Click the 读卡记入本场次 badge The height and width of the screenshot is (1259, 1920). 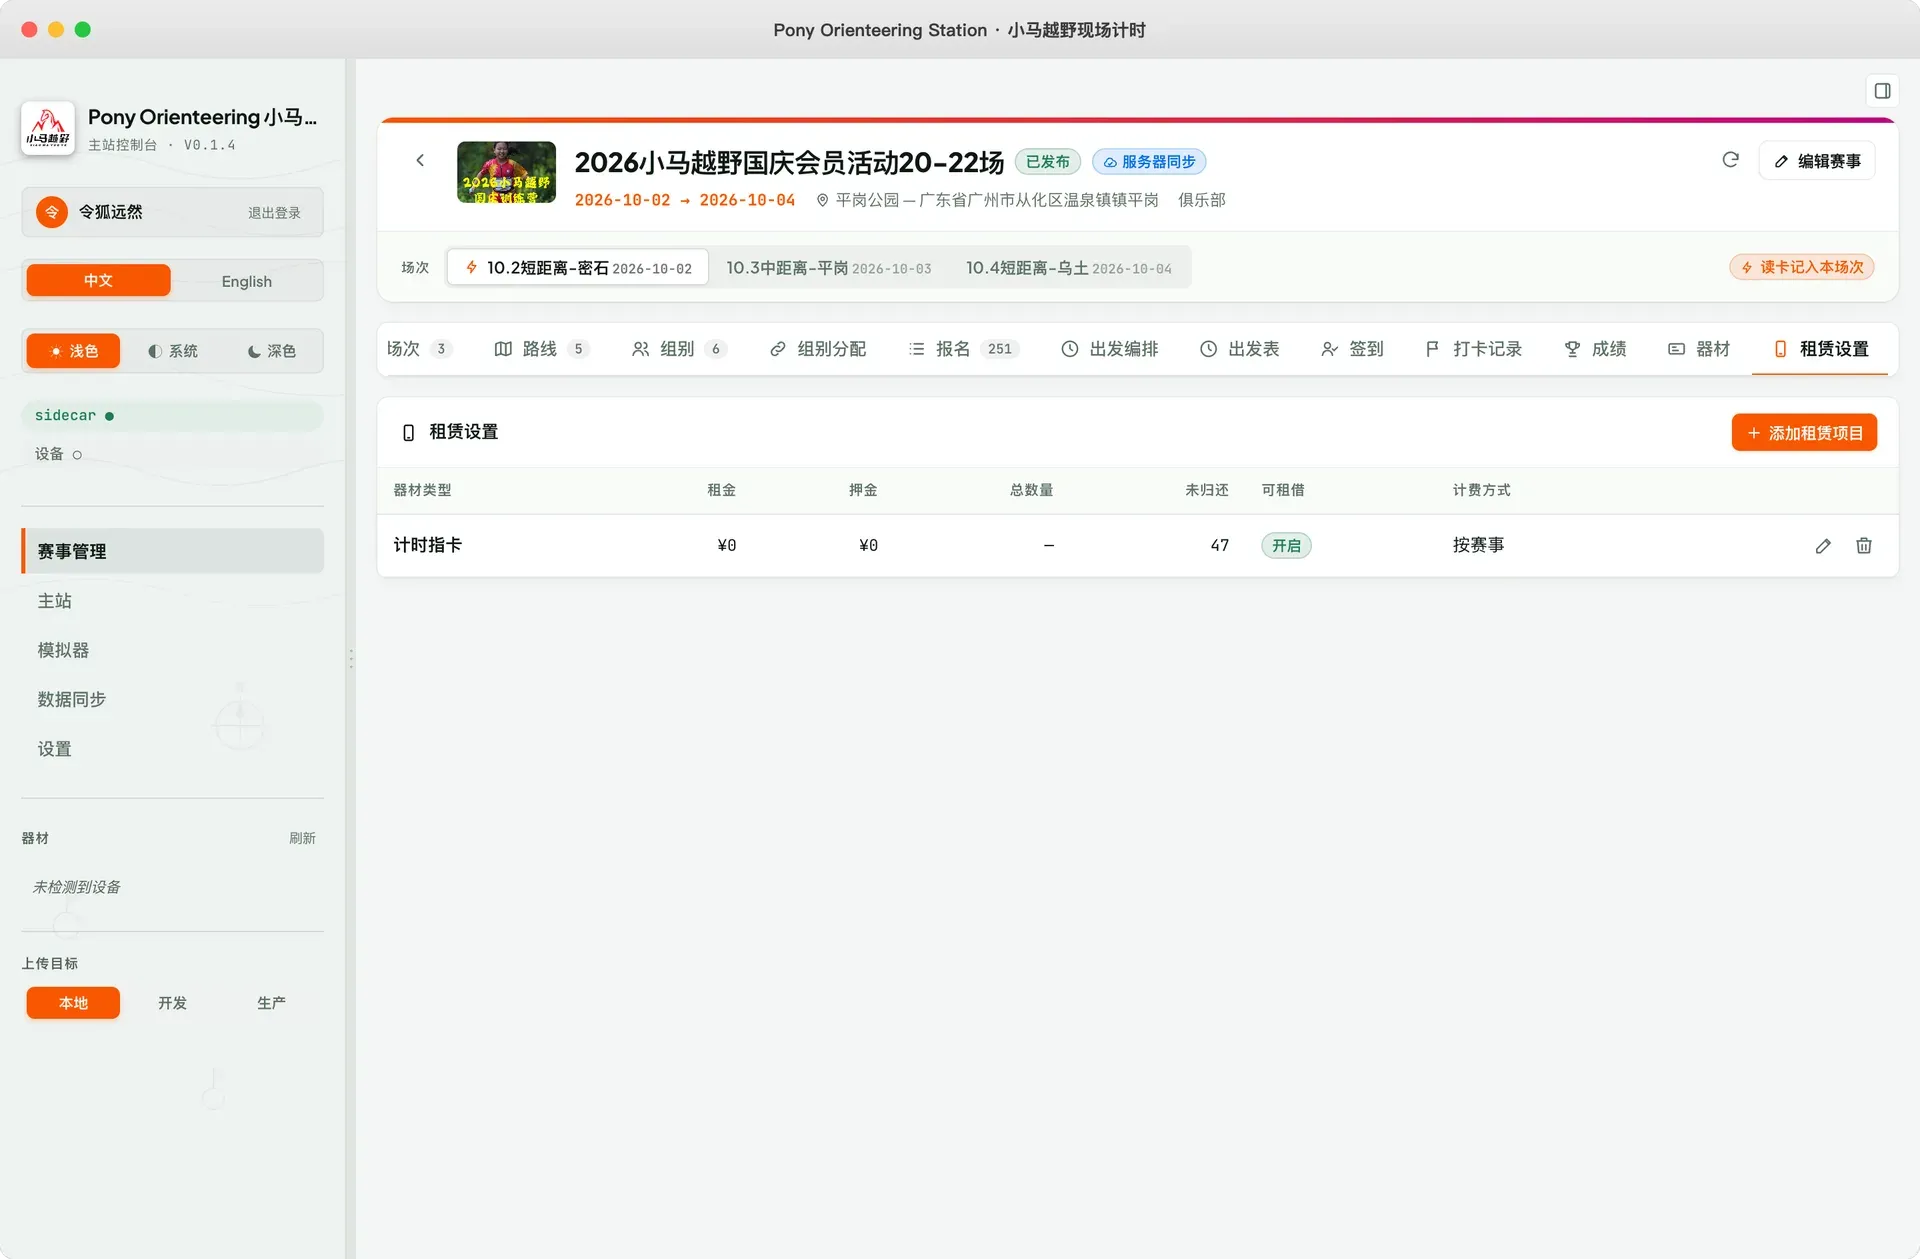1801,267
